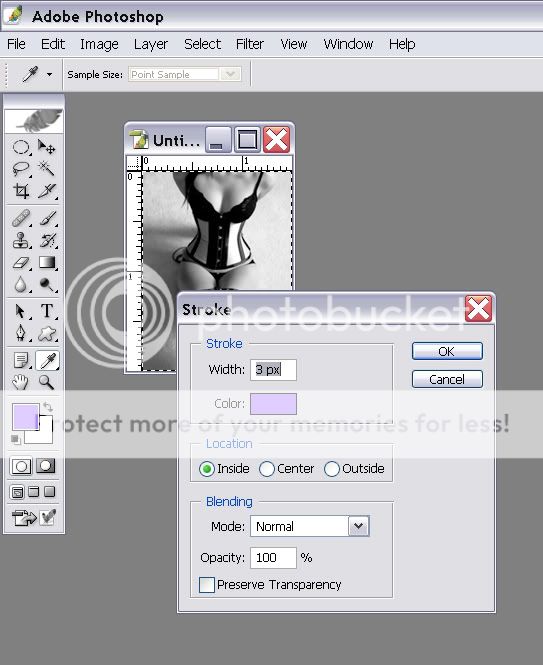543x665 pixels.
Task: Open the Filter menu
Action: pyautogui.click(x=250, y=44)
